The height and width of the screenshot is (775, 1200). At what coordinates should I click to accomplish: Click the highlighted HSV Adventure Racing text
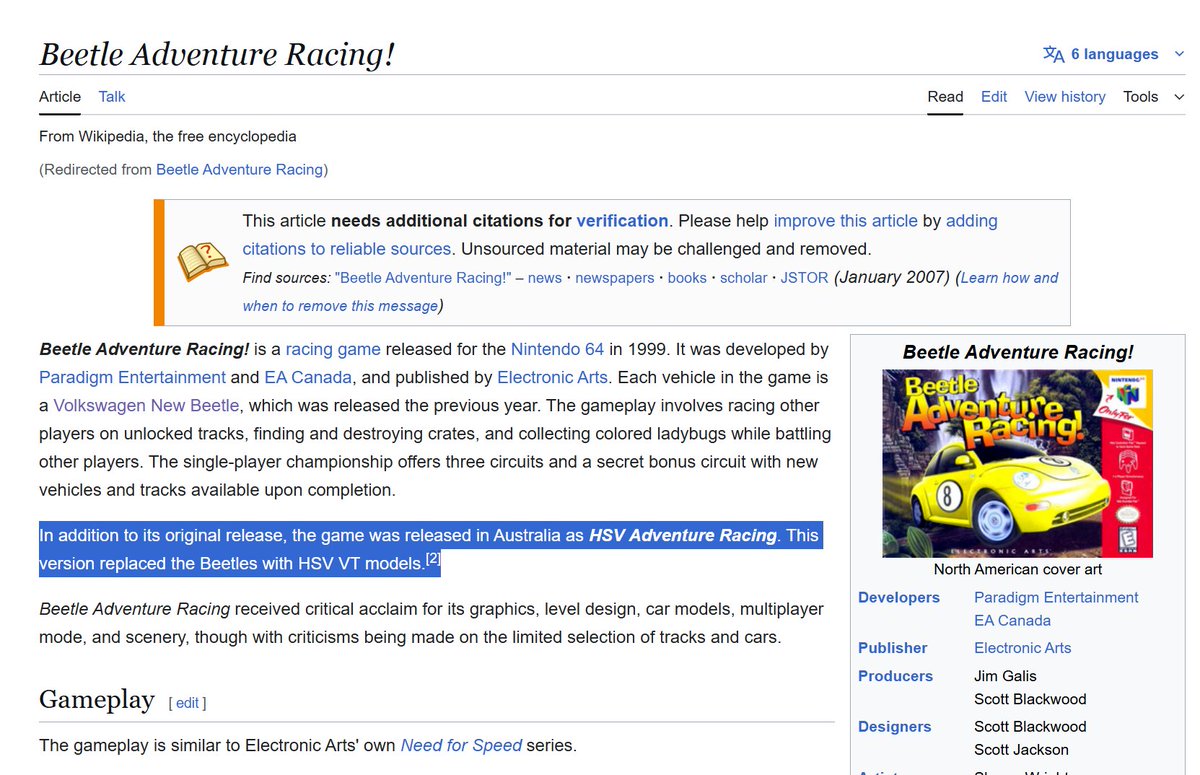pyautogui.click(x=683, y=535)
